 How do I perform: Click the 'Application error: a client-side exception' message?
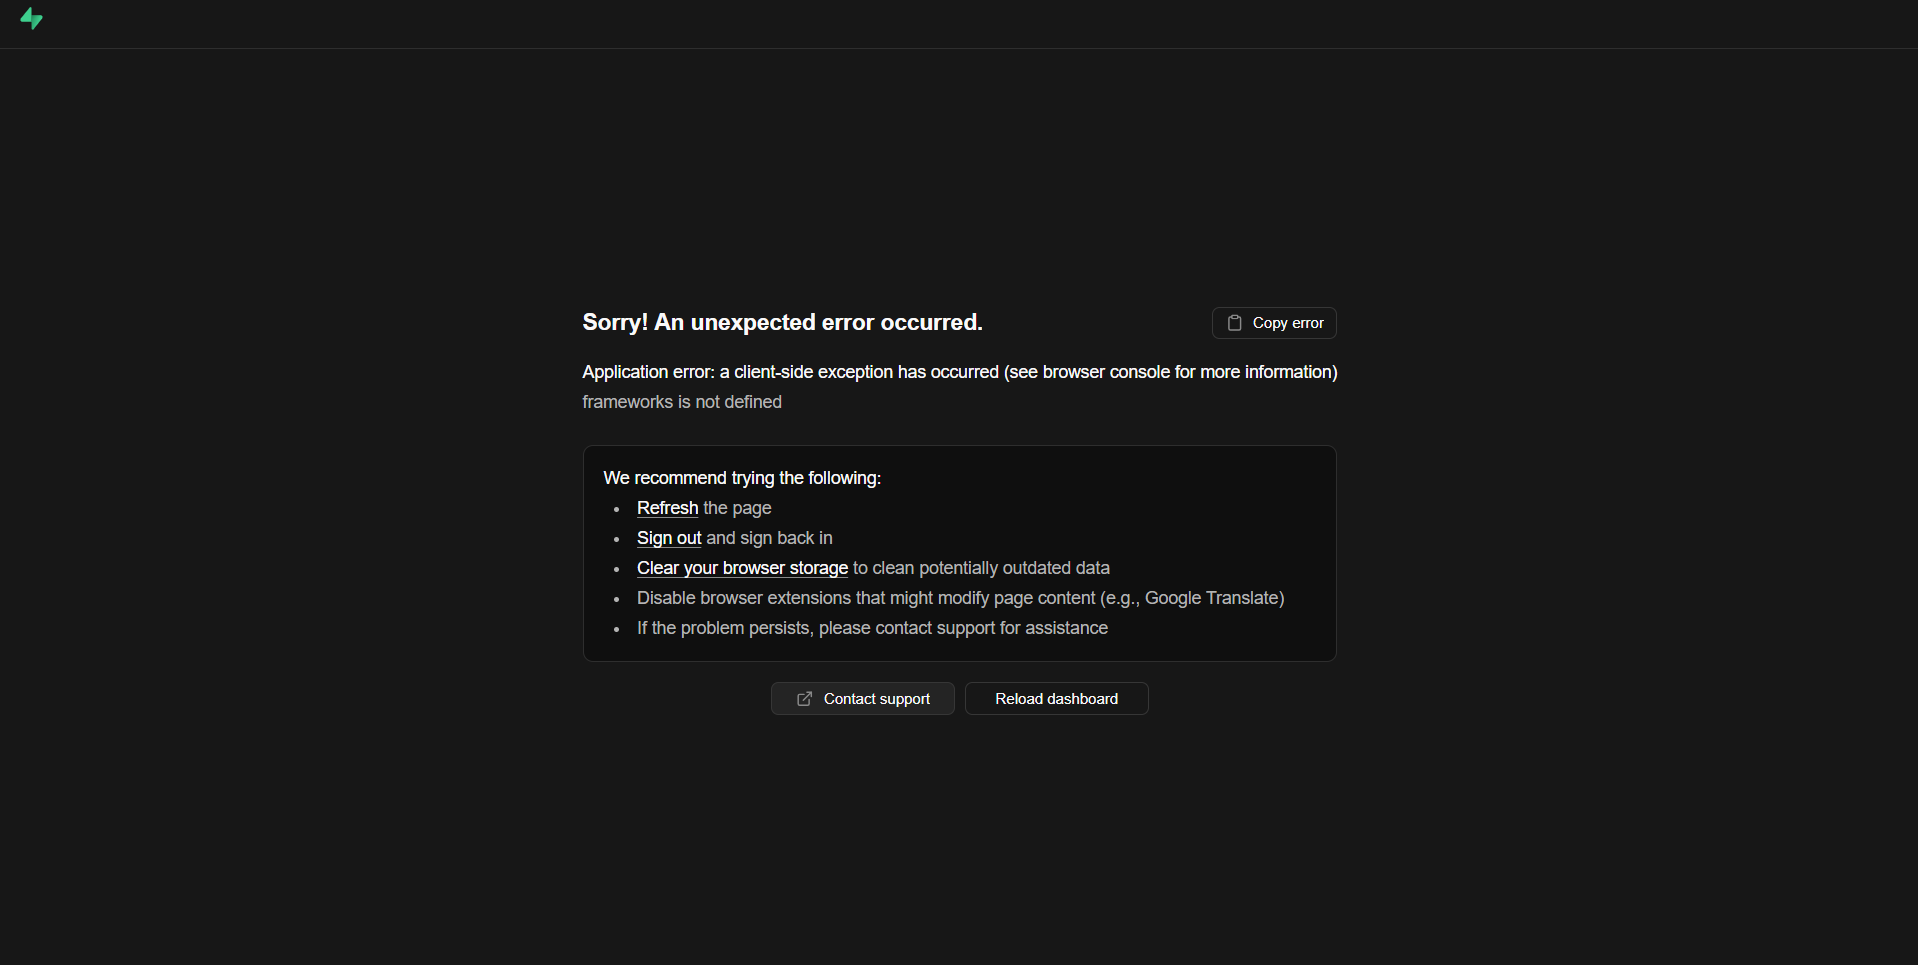coord(960,372)
